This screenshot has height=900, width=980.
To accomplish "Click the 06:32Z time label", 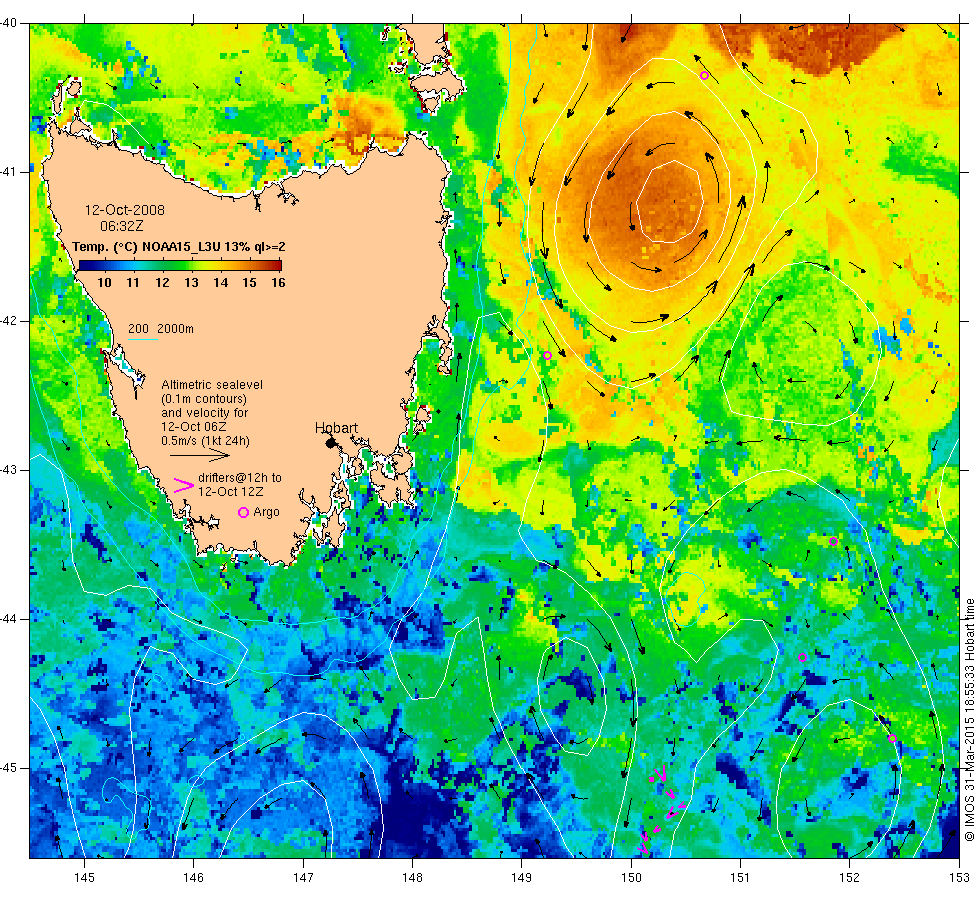I will pyautogui.click(x=122, y=226).
